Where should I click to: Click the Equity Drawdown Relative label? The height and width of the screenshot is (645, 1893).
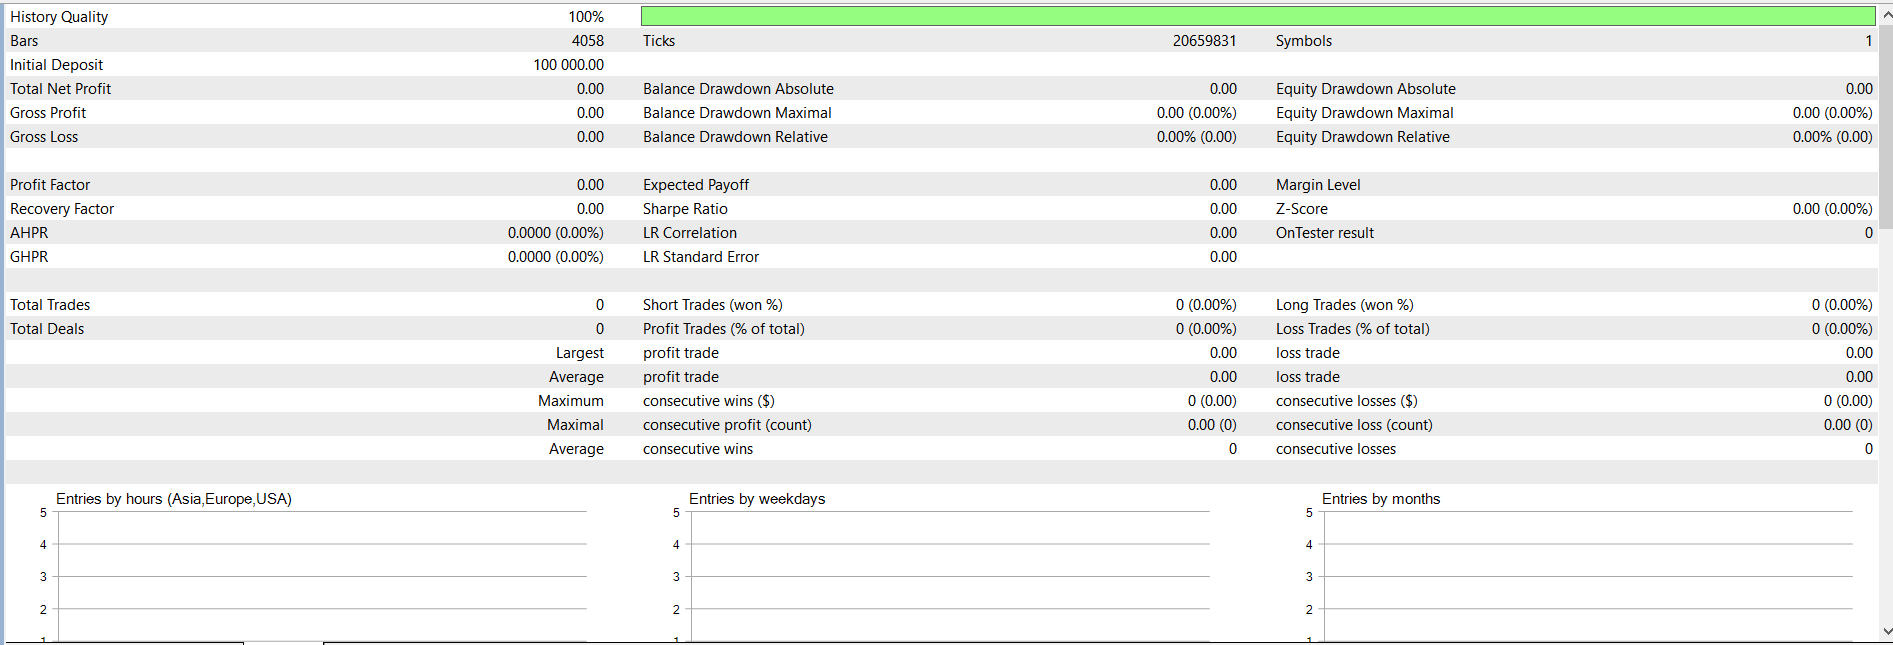point(1362,137)
